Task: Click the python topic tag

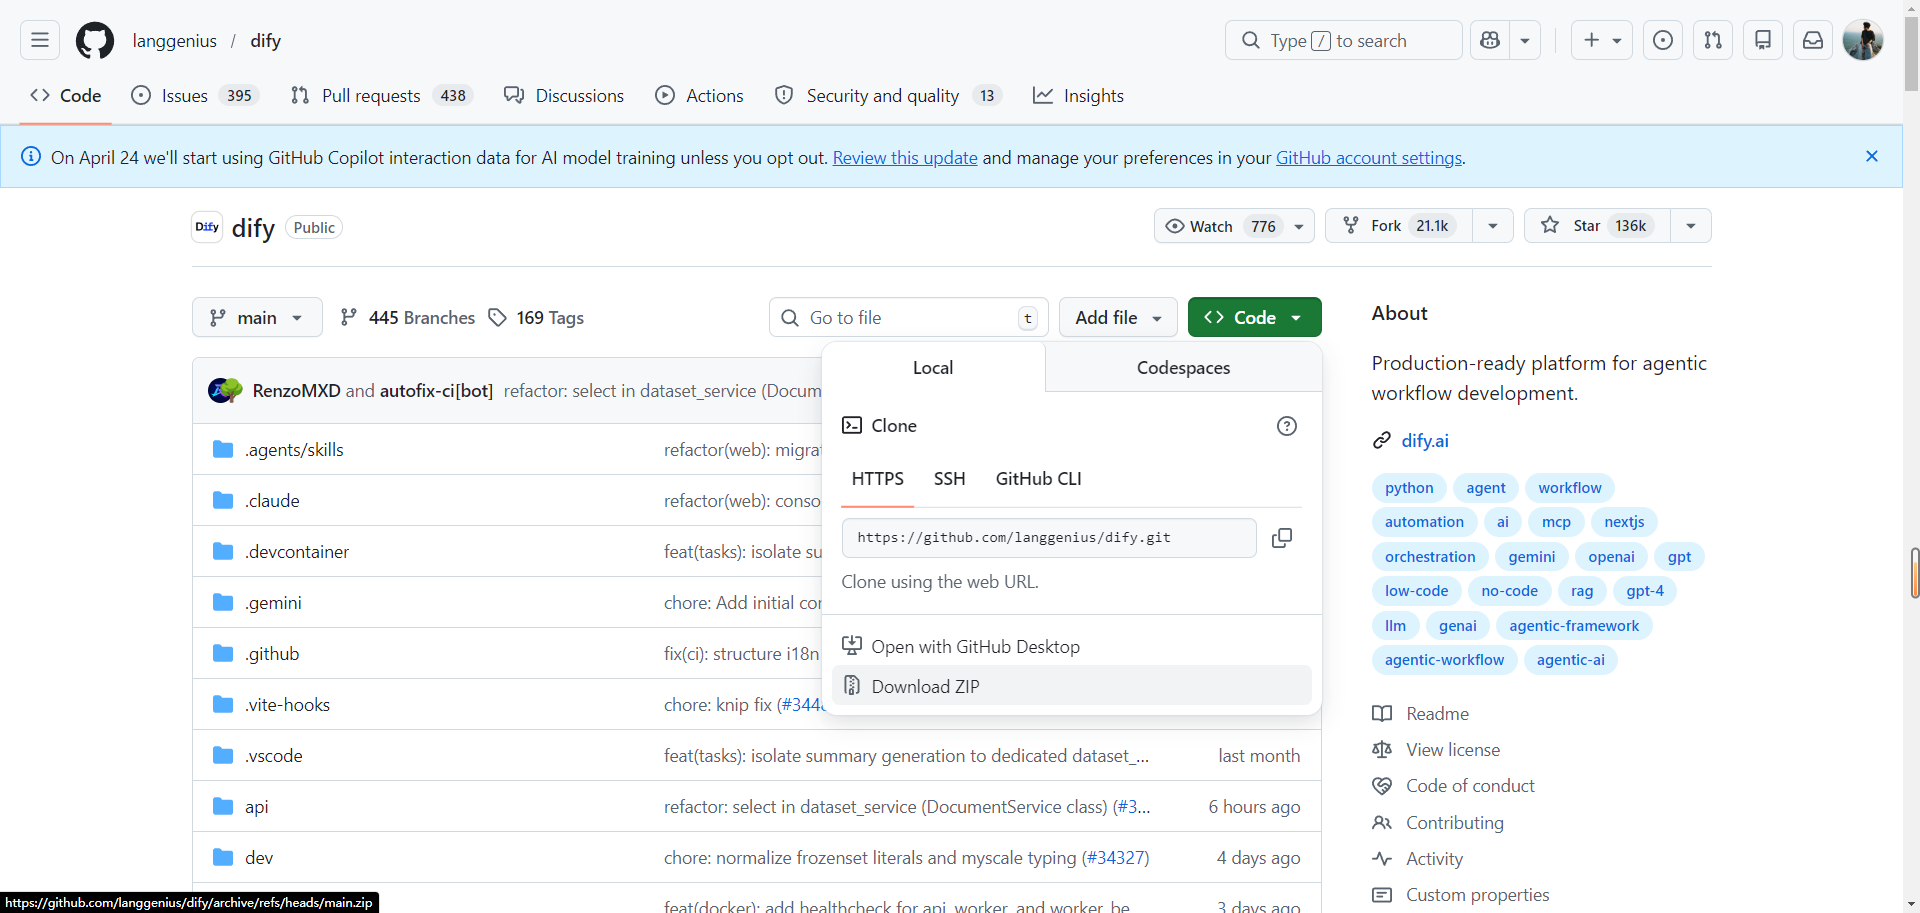Action: pos(1409,488)
